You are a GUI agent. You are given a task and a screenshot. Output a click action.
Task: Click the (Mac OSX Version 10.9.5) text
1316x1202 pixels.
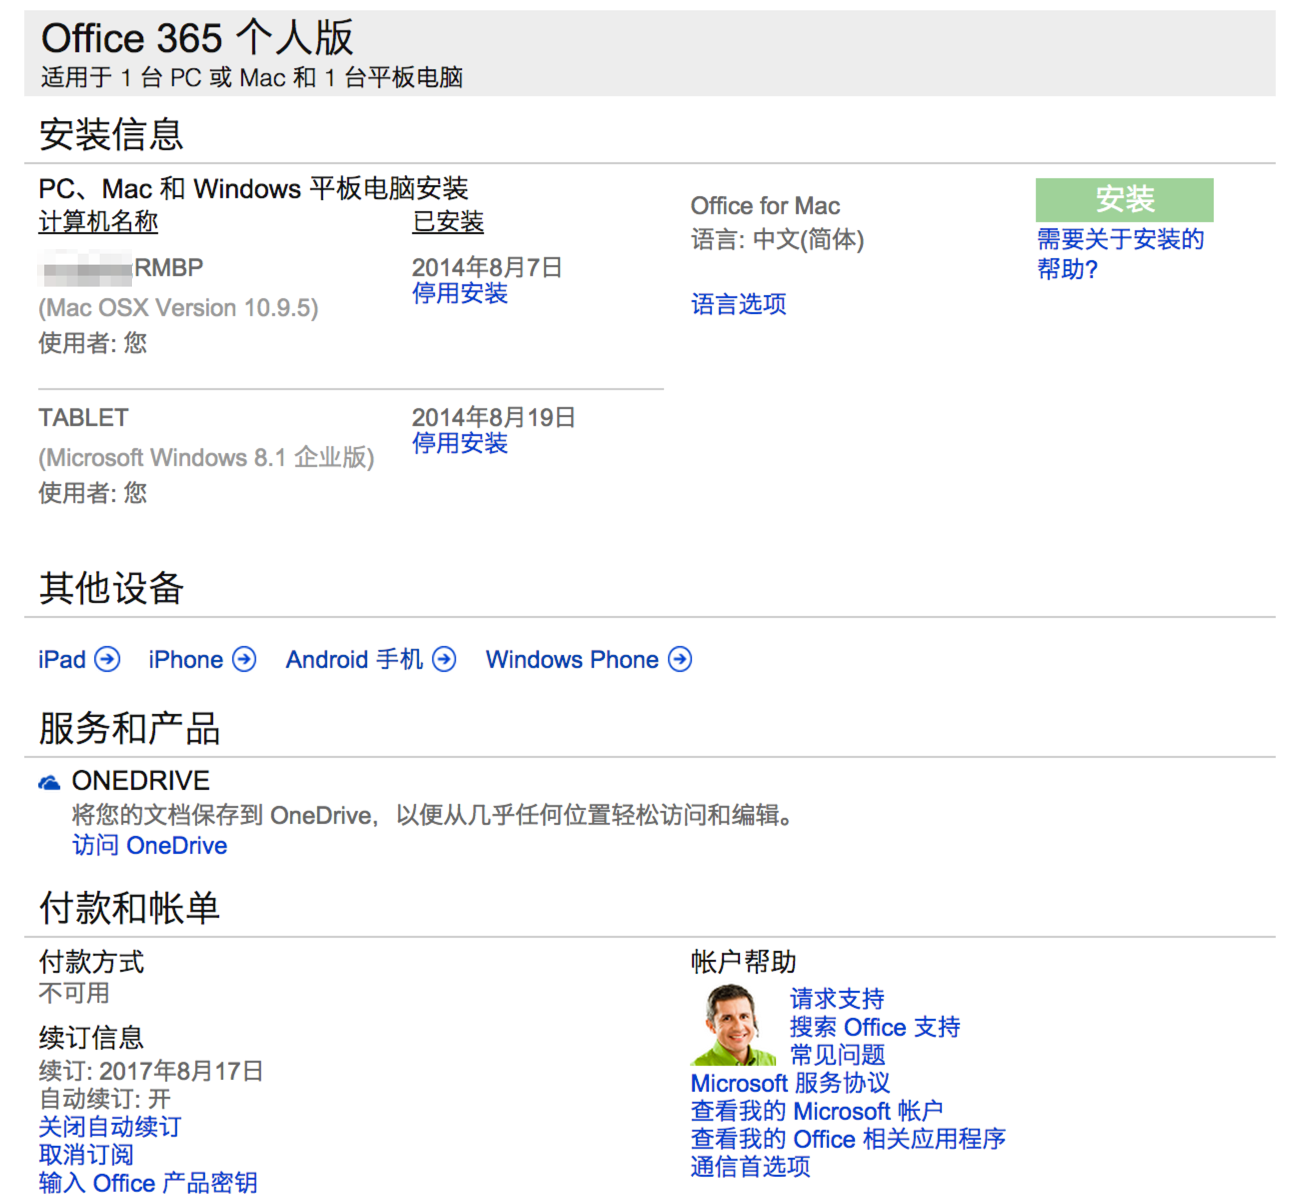point(178,308)
